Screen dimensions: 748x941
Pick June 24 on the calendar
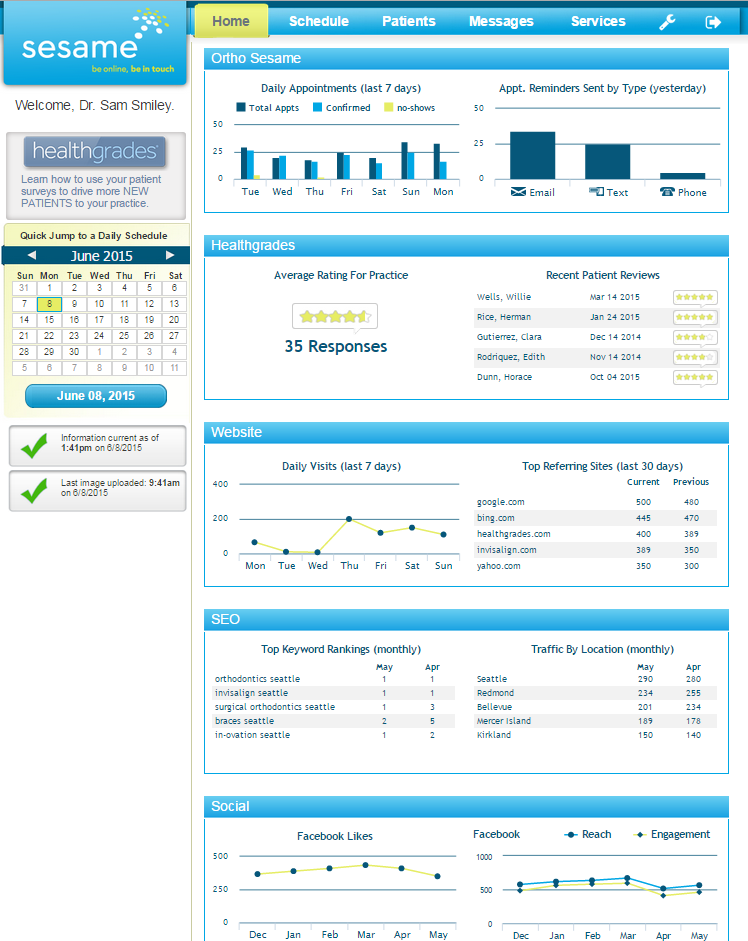(99, 336)
